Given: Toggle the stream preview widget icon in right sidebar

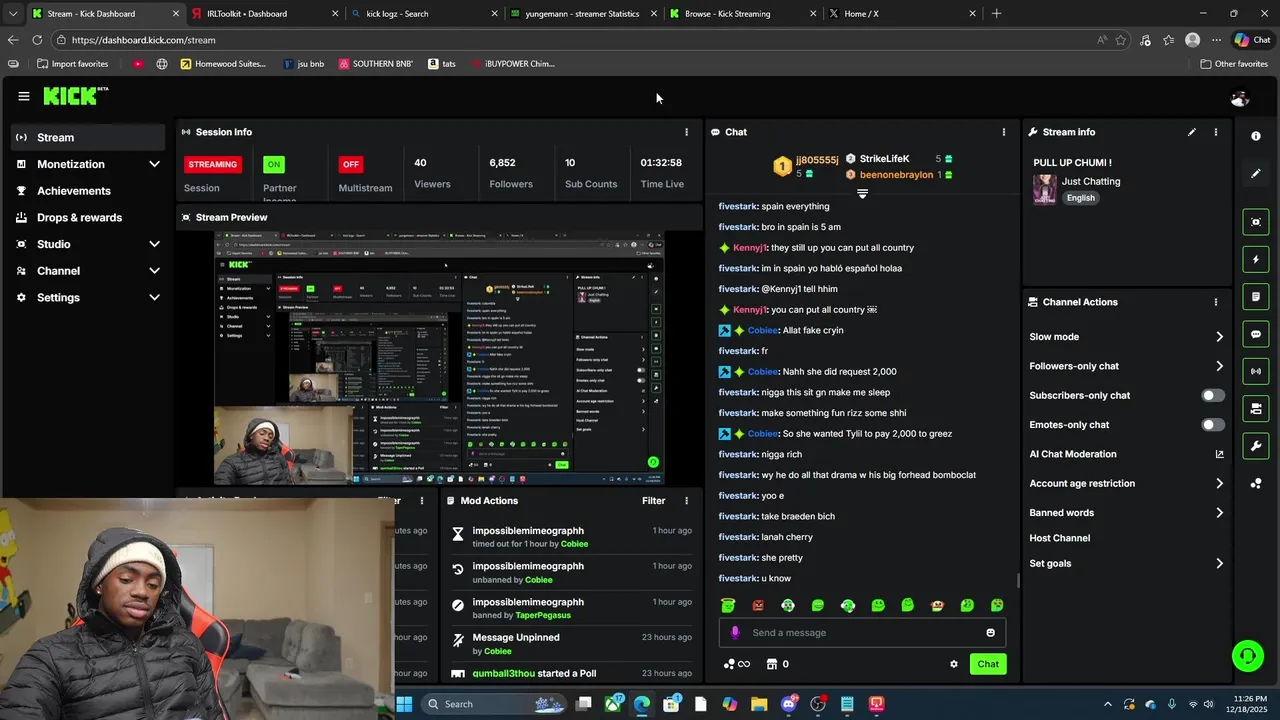Looking at the screenshot, I should pyautogui.click(x=1256, y=222).
